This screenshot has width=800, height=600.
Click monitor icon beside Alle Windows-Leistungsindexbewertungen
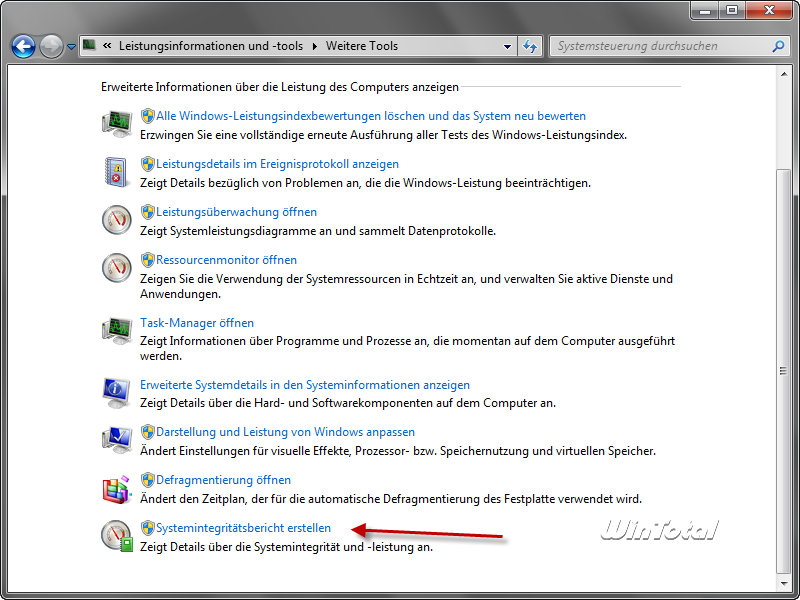(117, 124)
